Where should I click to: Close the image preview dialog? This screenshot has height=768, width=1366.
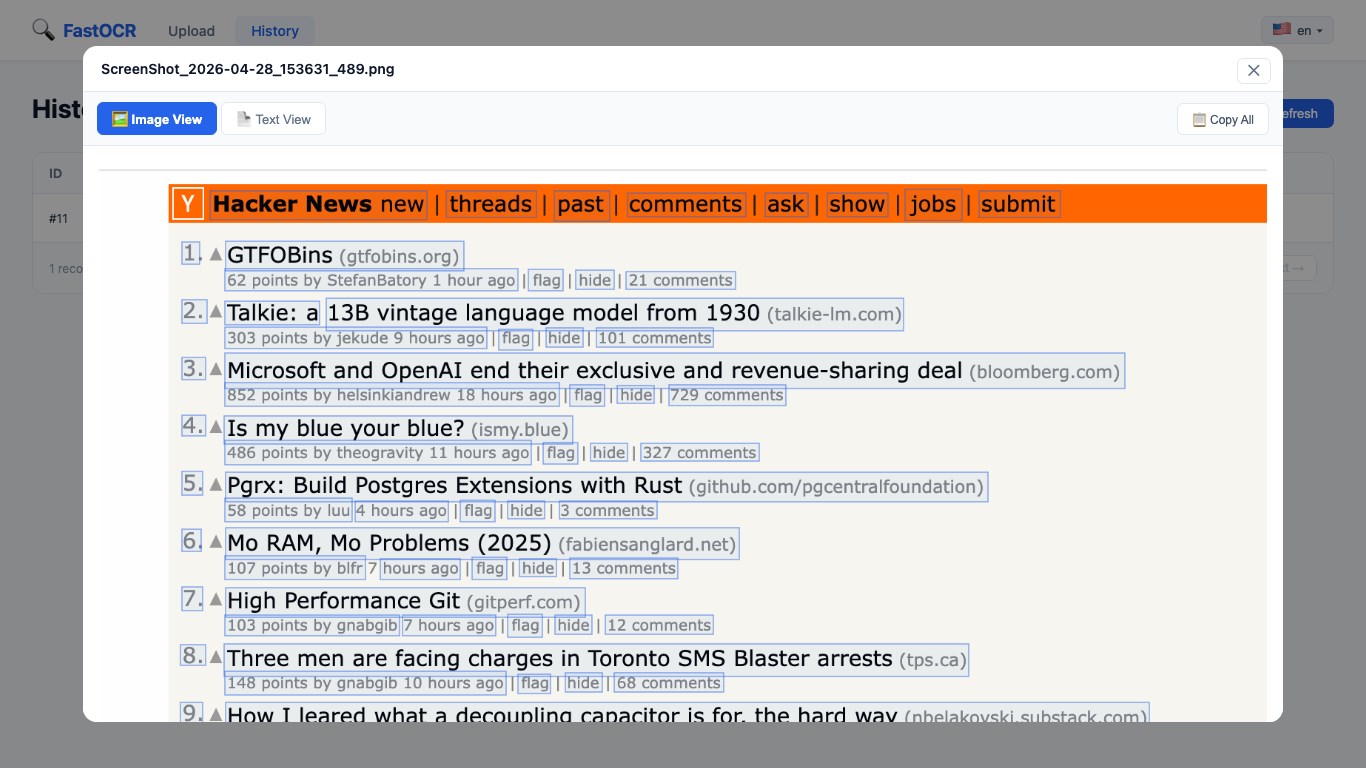click(1253, 70)
